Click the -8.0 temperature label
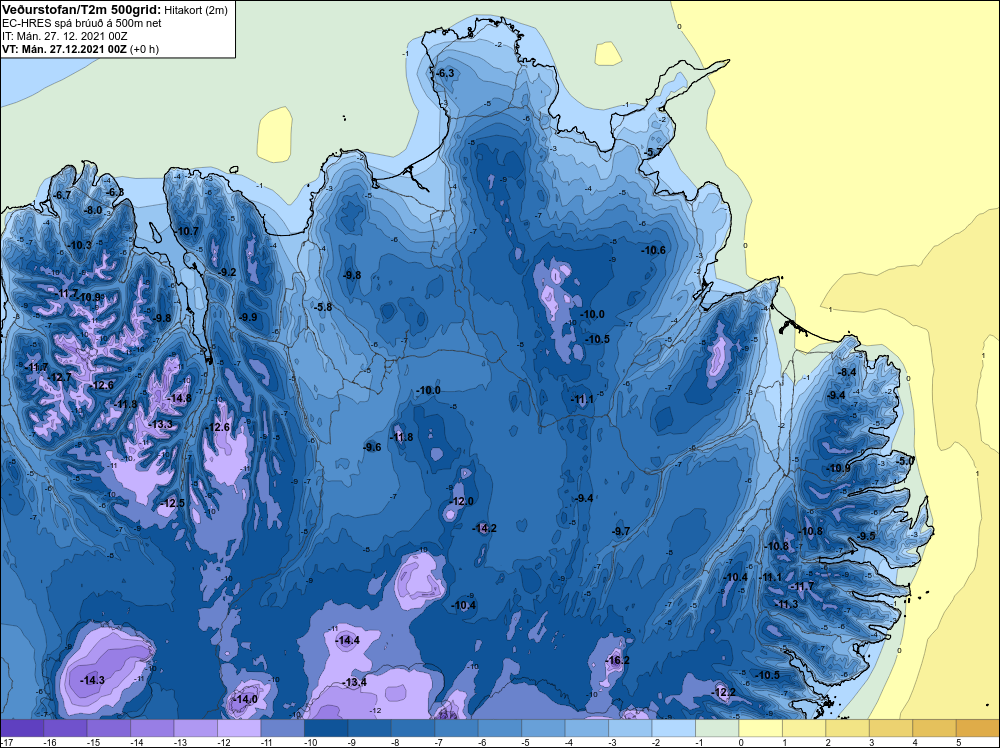The image size is (1000, 748). point(93,210)
